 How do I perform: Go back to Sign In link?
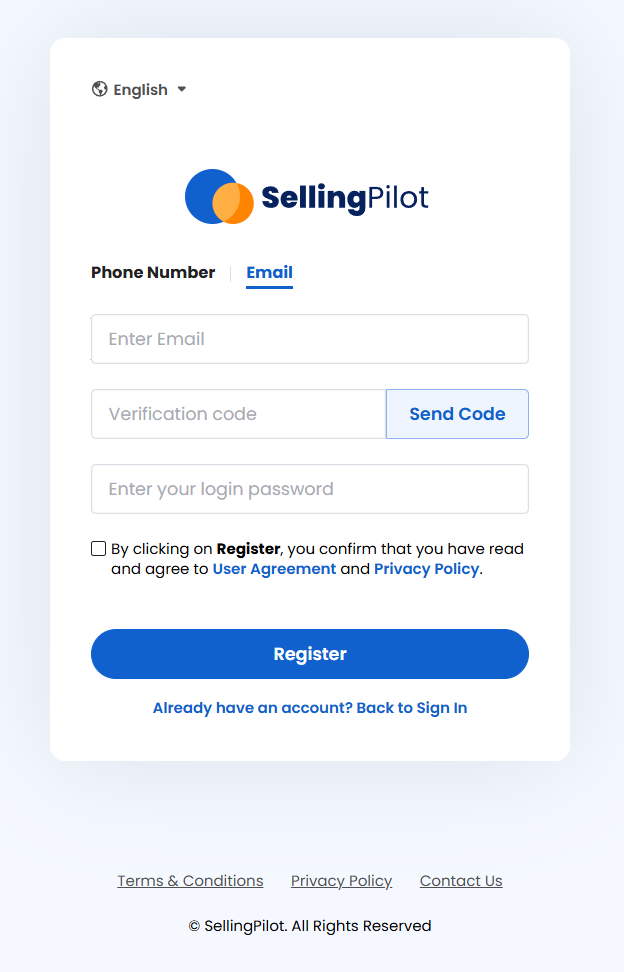(310, 708)
